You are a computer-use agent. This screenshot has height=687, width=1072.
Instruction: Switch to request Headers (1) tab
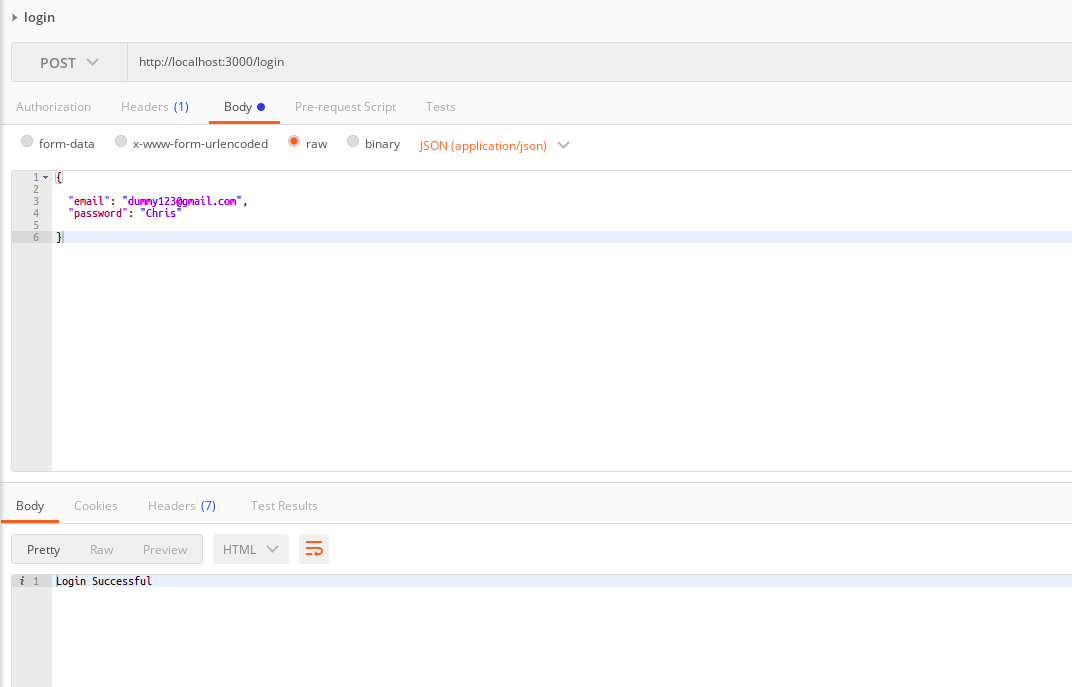pos(155,107)
